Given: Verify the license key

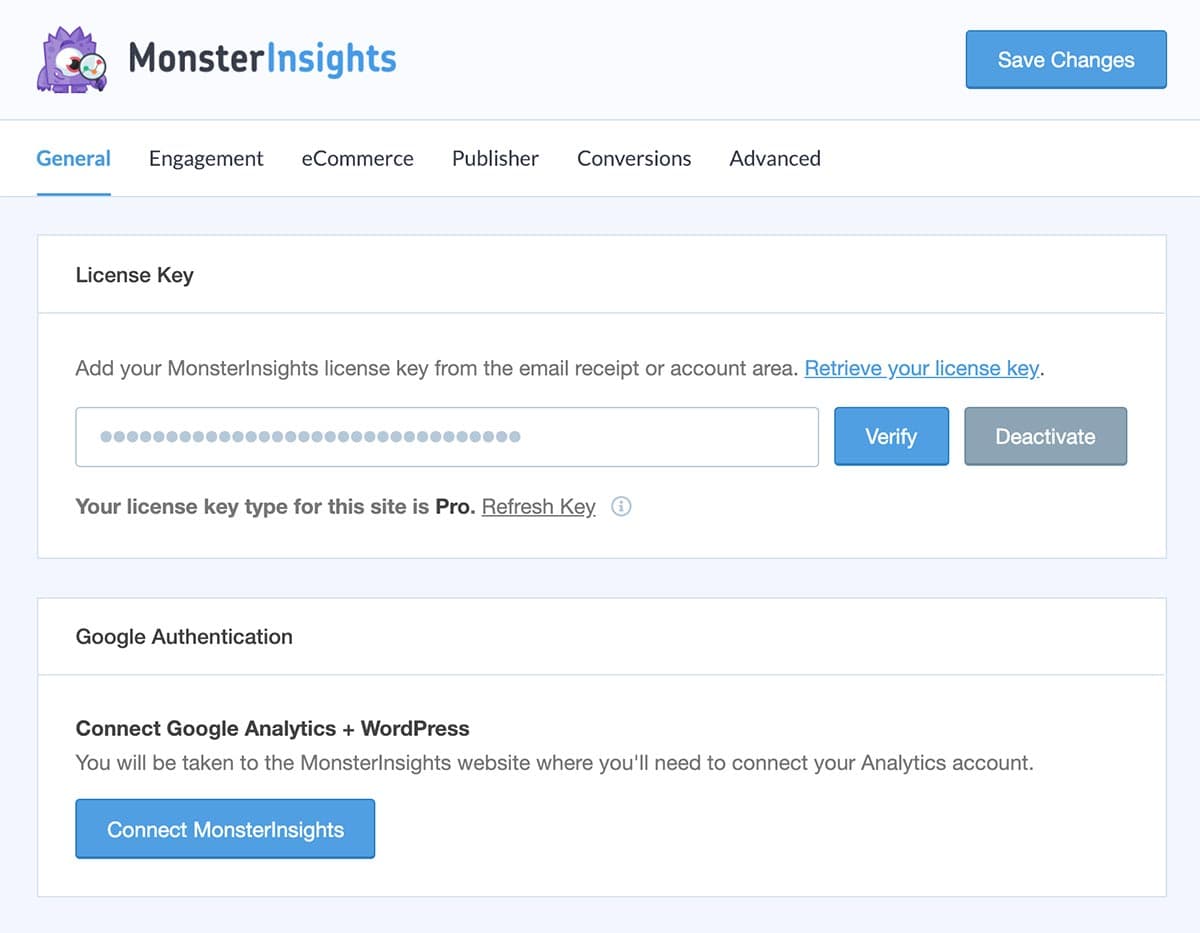Looking at the screenshot, I should tap(890, 436).
